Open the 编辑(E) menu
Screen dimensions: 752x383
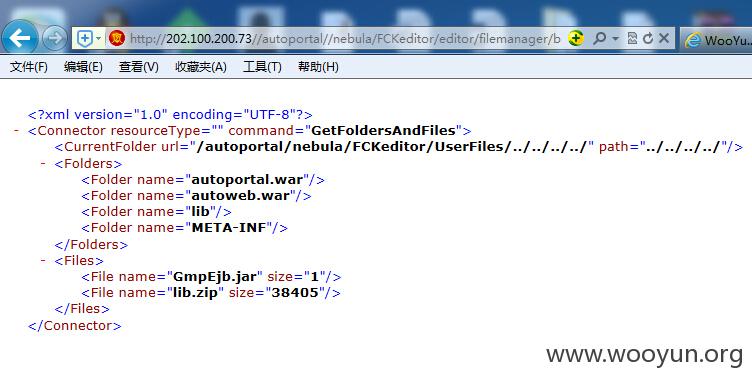83,67
